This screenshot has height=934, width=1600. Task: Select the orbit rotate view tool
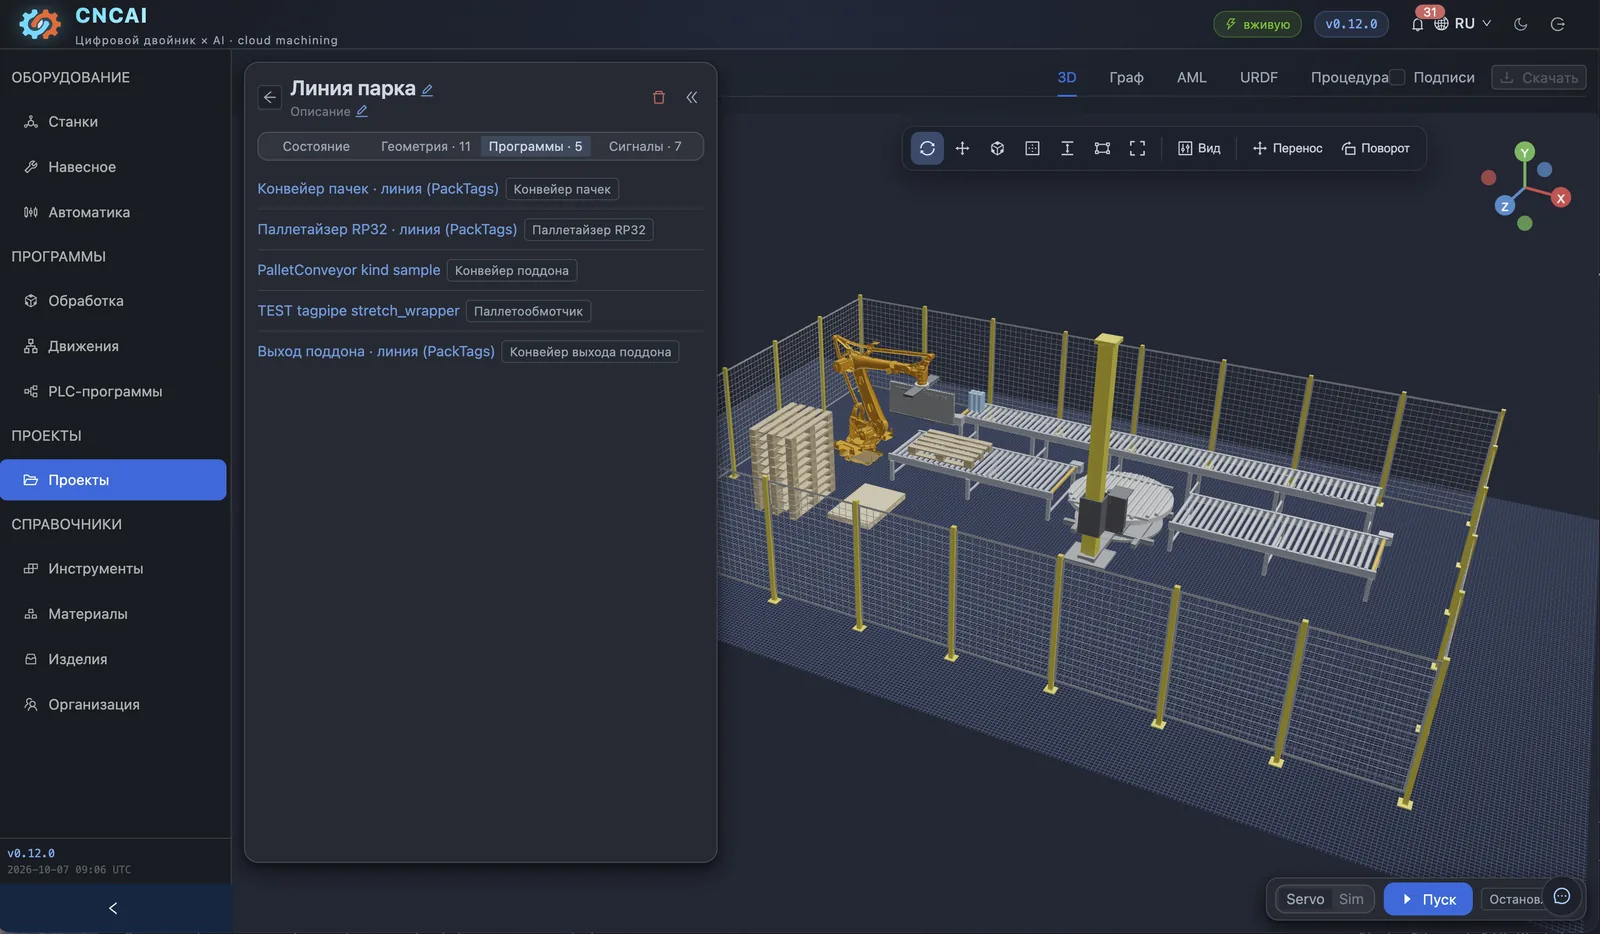pos(927,148)
